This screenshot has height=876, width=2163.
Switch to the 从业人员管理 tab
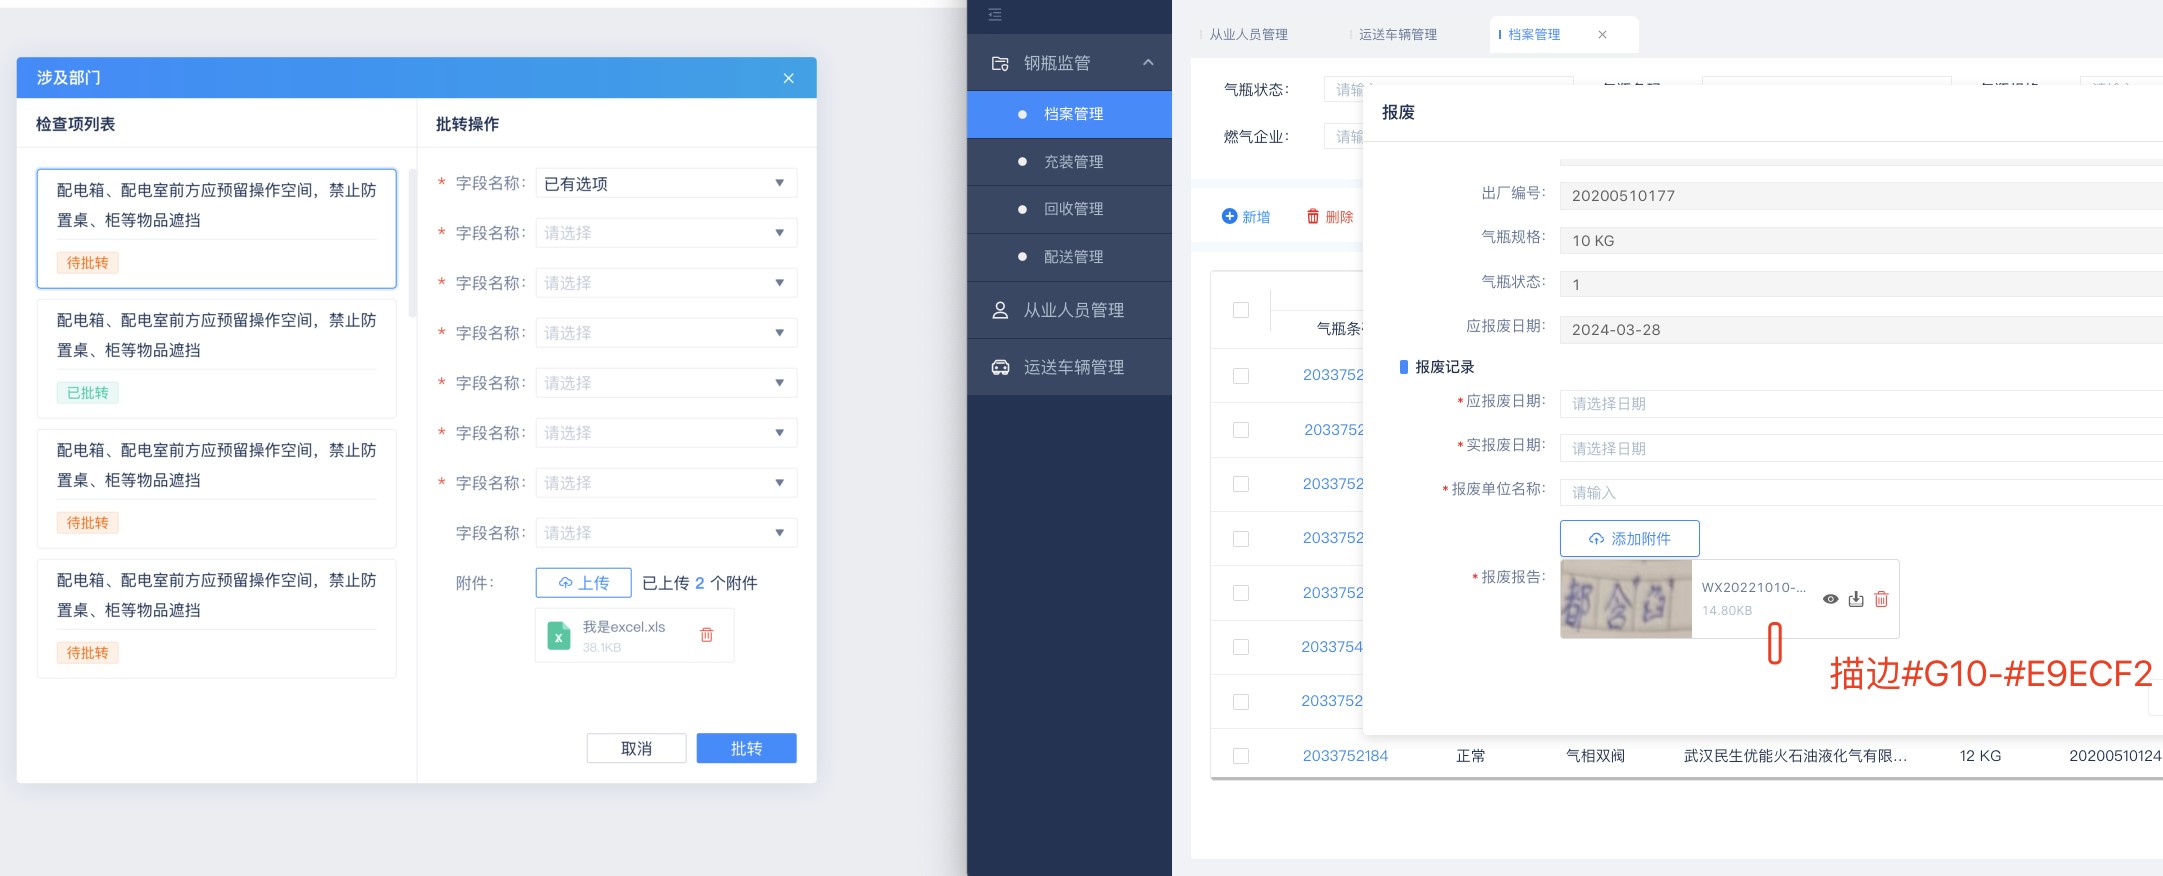tap(1248, 34)
